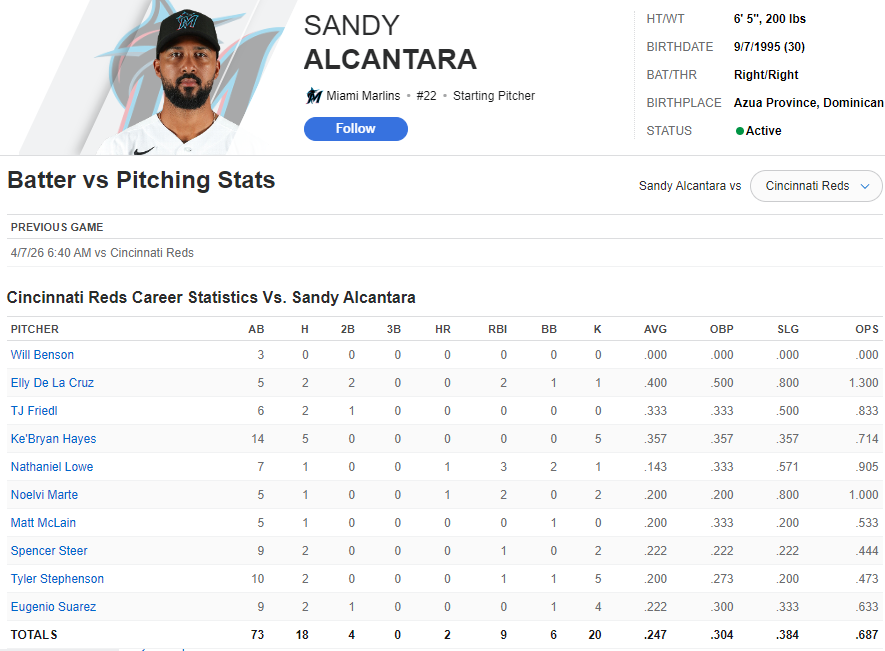This screenshot has height=651, width=885.
Task: Open Matt McLain's player page
Action: [x=43, y=523]
